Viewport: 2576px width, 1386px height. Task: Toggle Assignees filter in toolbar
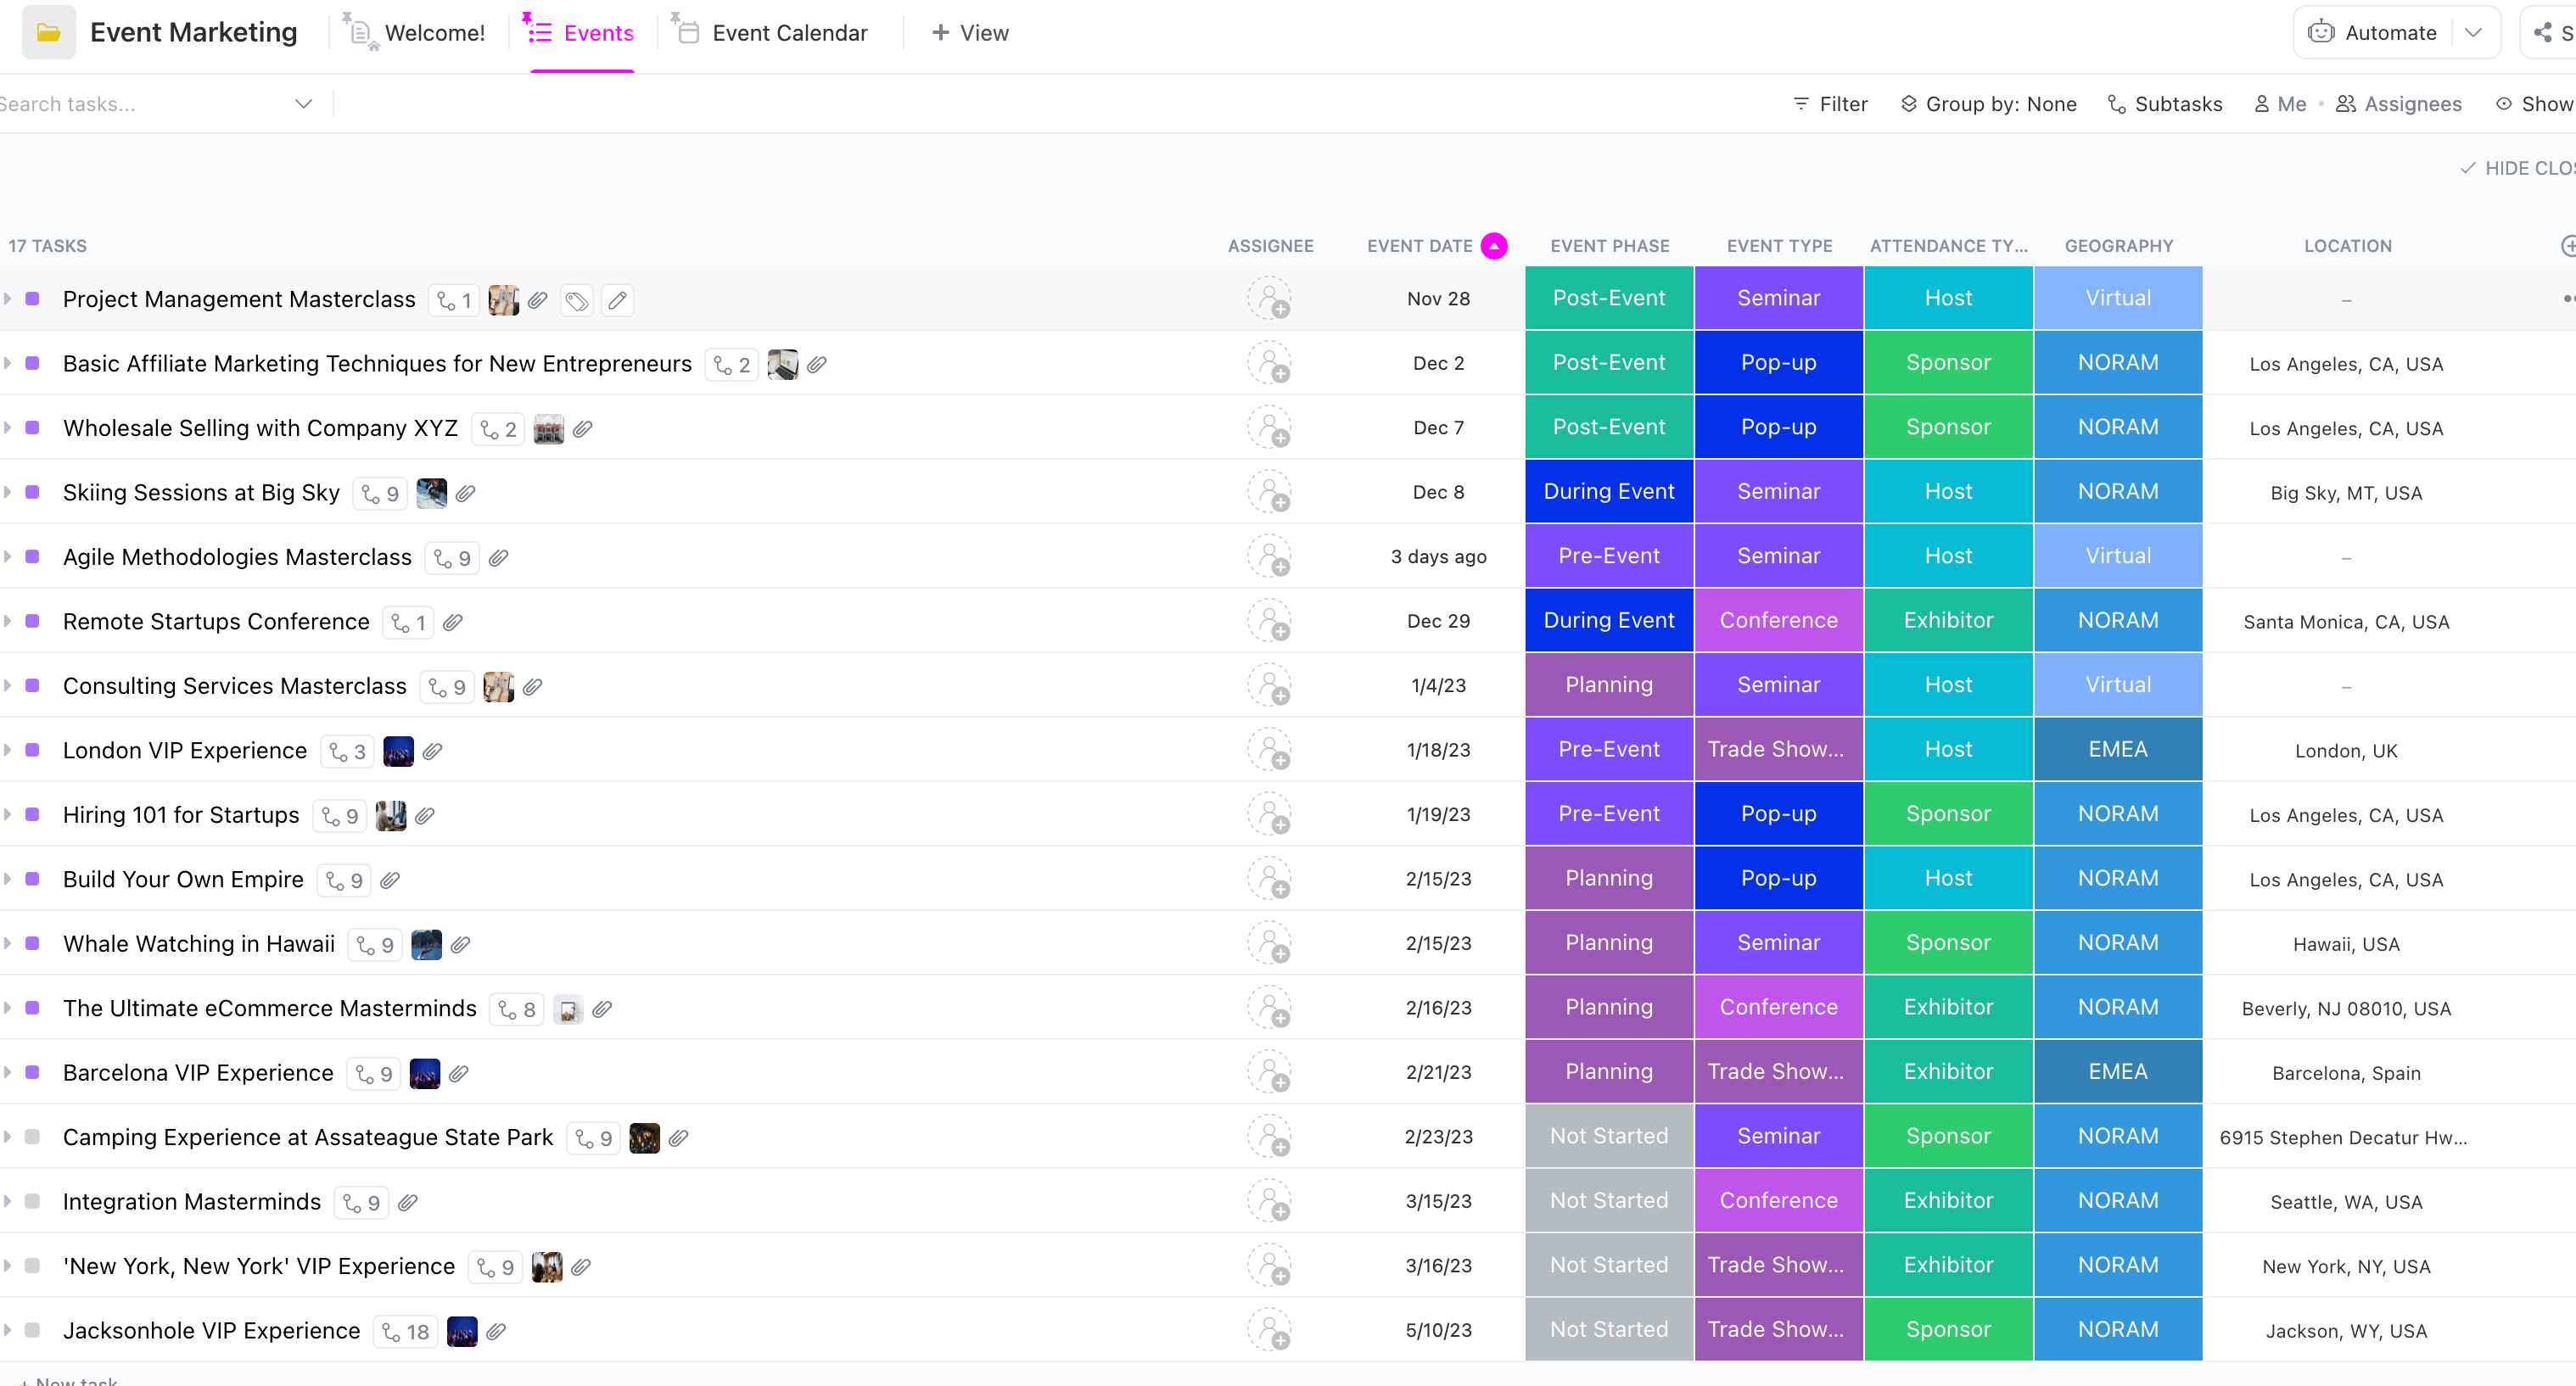pos(2399,104)
